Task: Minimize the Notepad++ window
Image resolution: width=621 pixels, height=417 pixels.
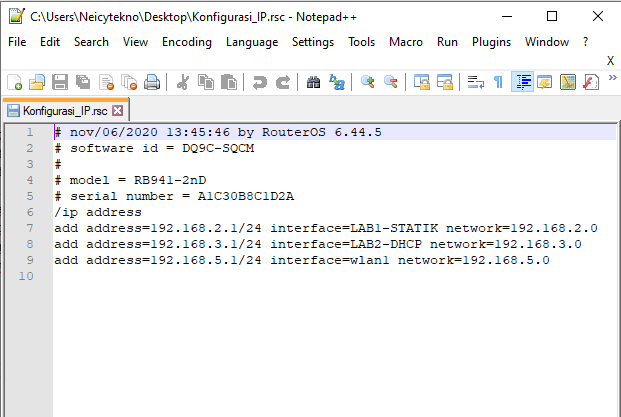Action: 507,16
